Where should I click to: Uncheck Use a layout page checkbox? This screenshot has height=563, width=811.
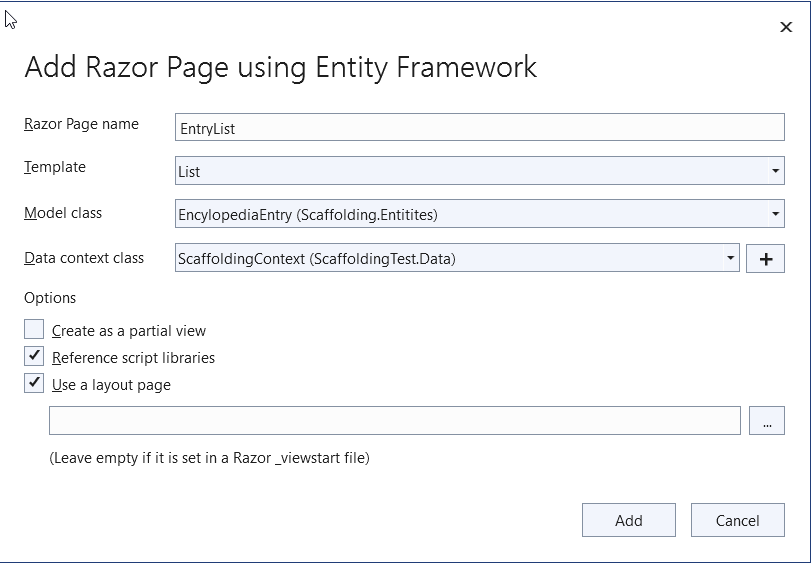pyautogui.click(x=34, y=383)
